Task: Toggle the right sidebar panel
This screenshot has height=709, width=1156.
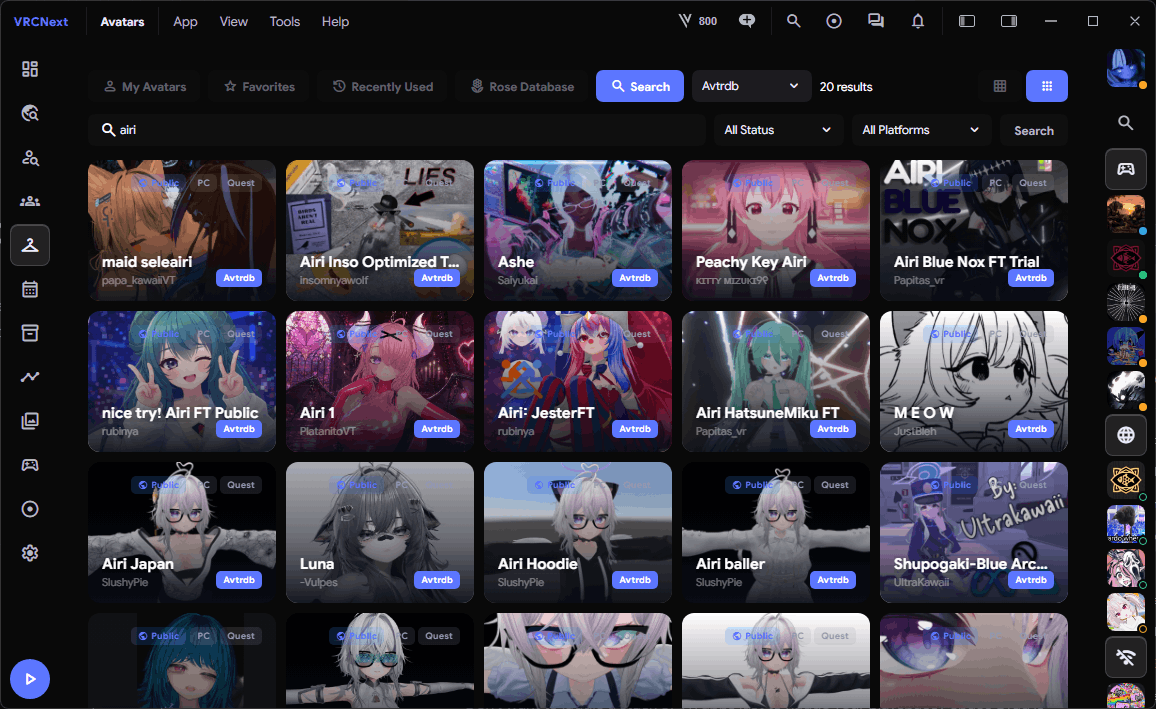Action: [1009, 21]
